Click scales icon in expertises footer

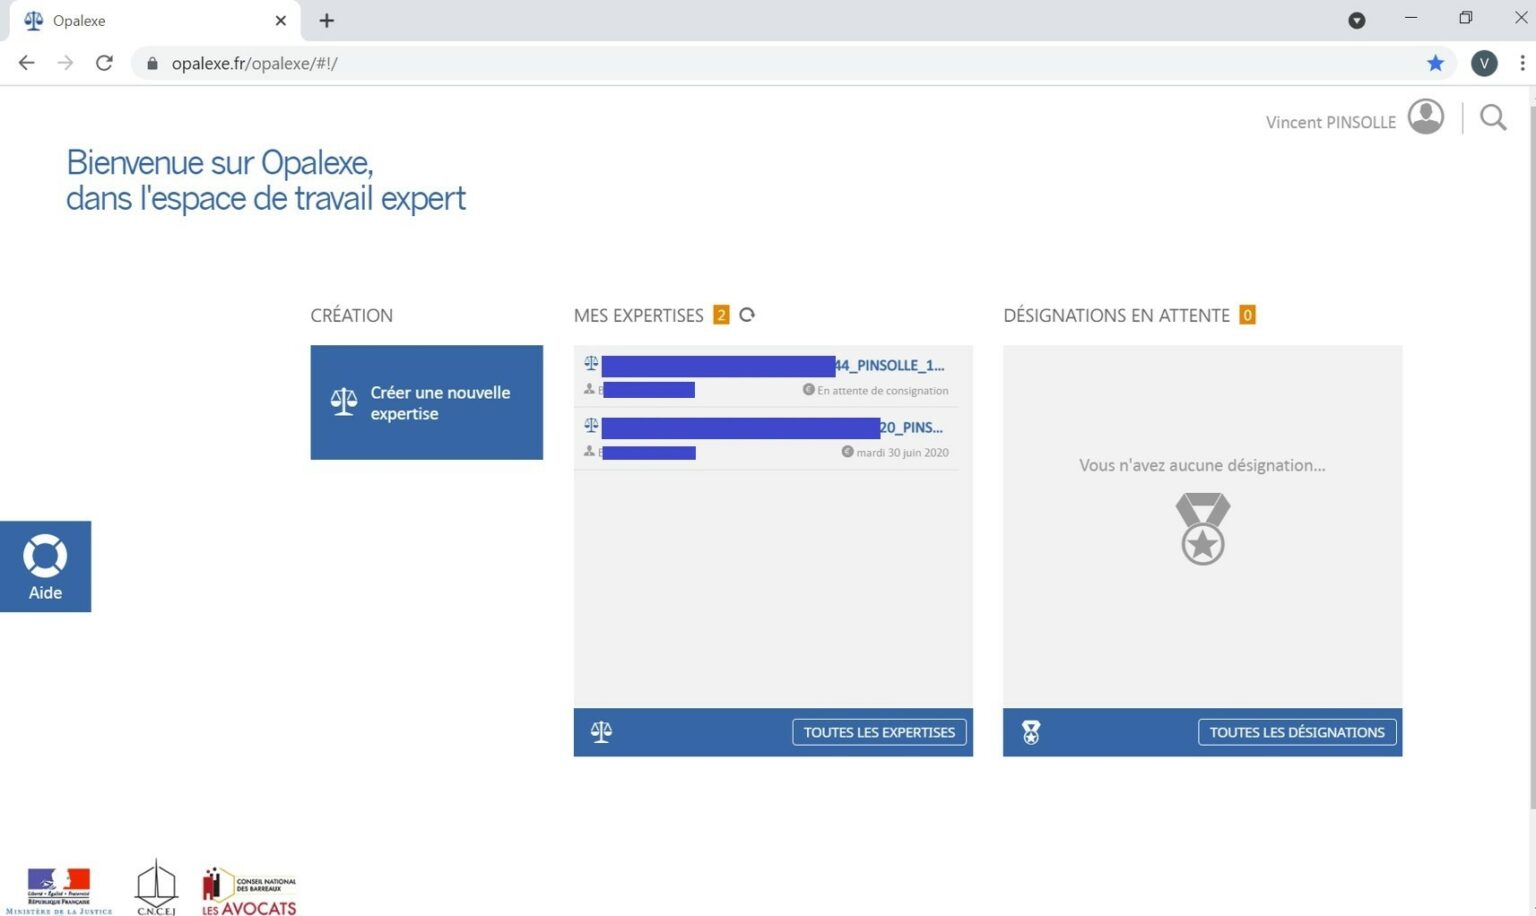pos(601,732)
